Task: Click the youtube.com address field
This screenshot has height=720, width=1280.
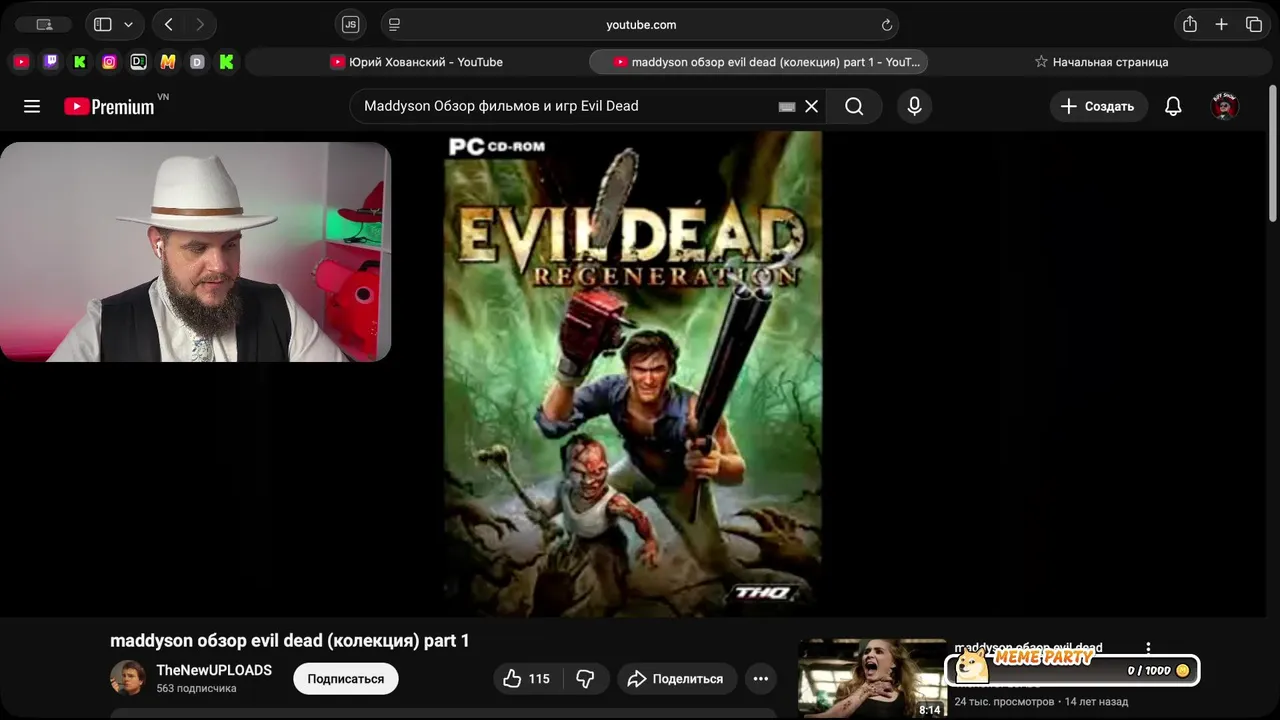Action: pos(640,25)
